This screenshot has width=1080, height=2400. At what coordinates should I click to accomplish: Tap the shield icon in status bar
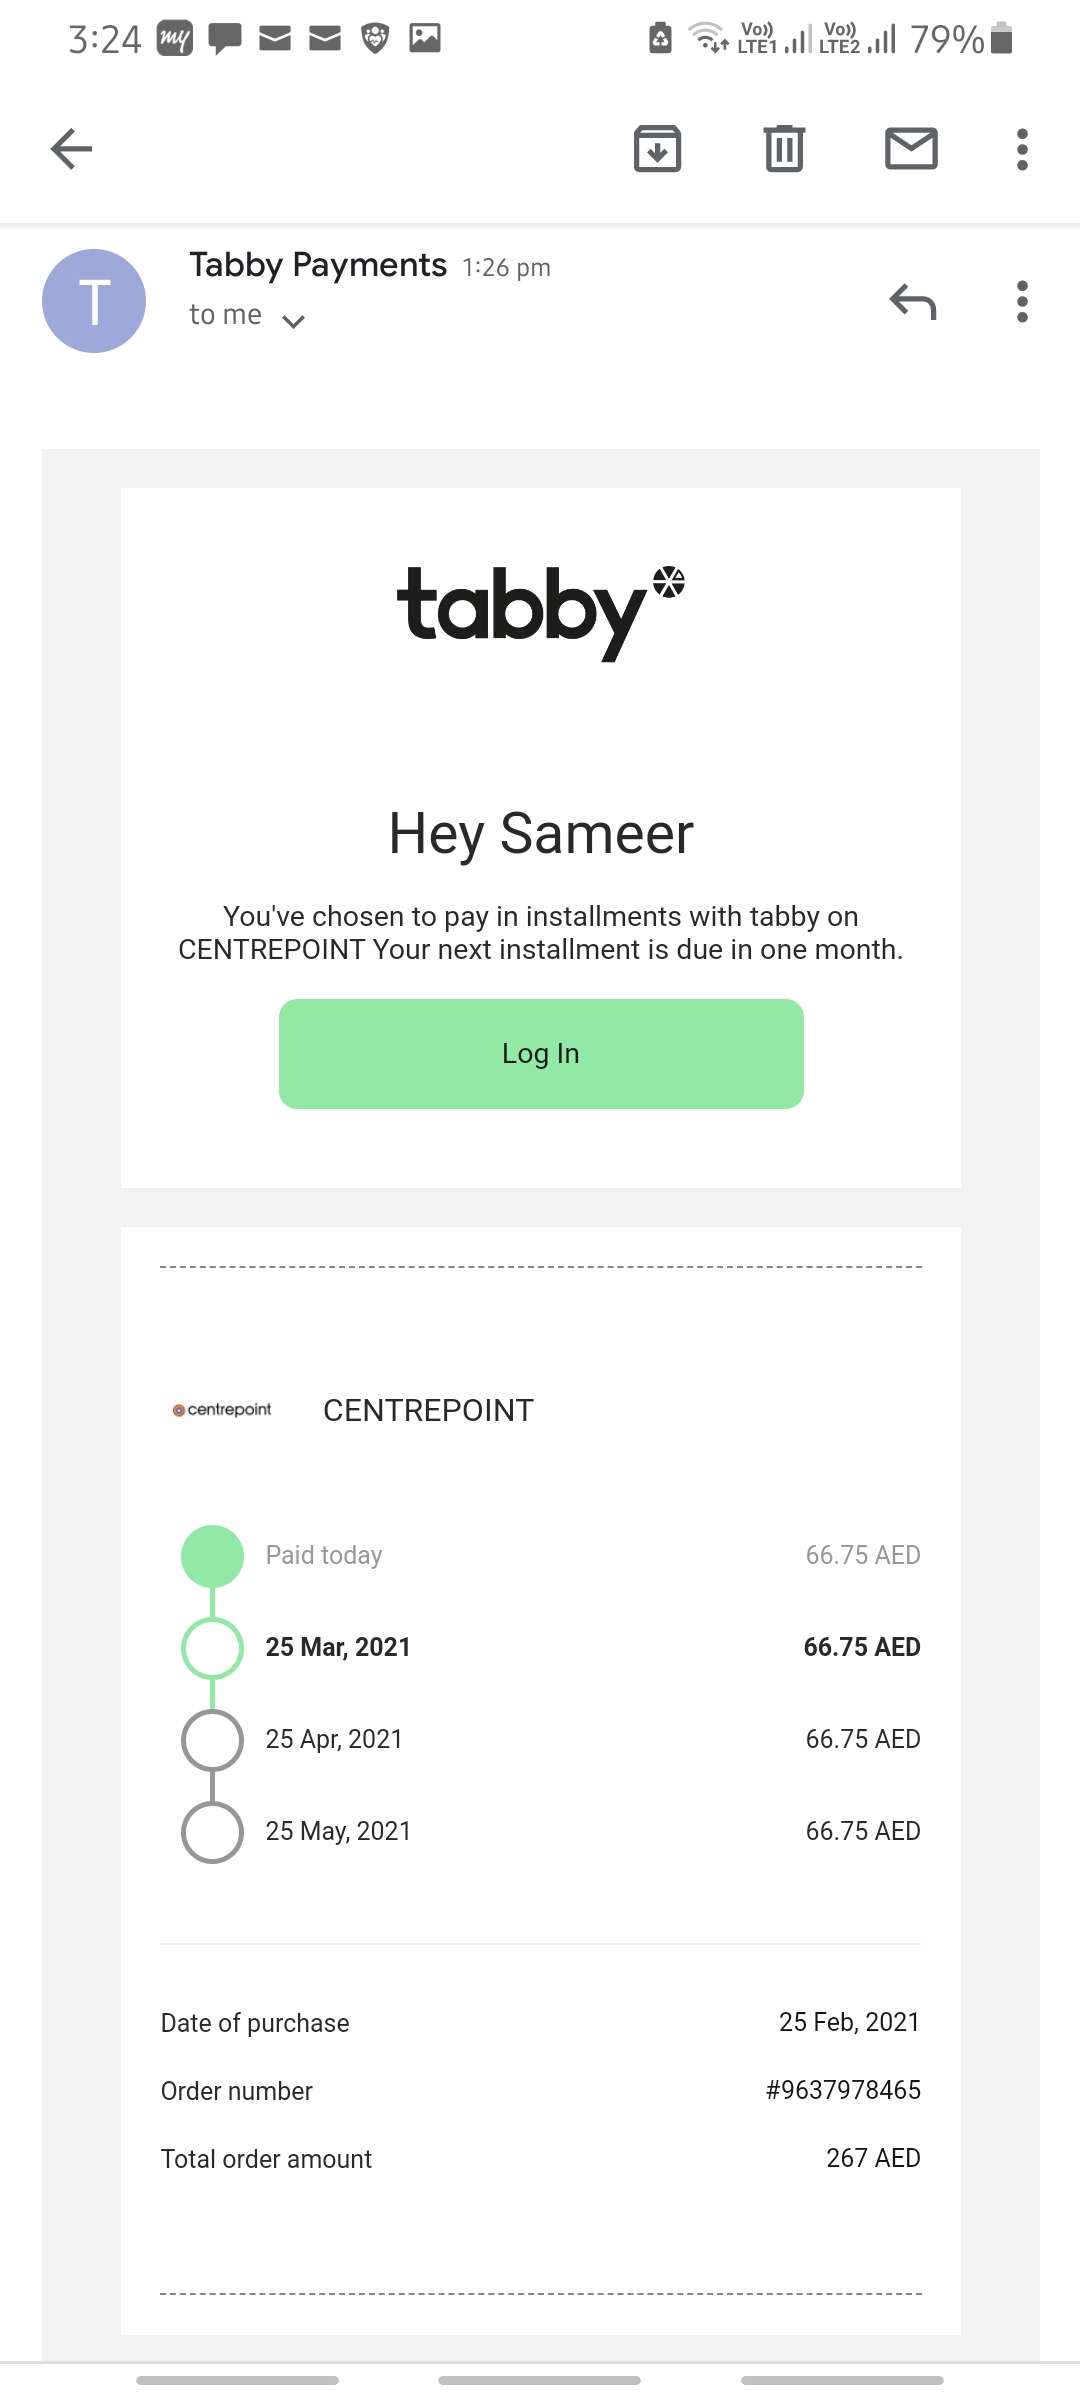pos(375,39)
